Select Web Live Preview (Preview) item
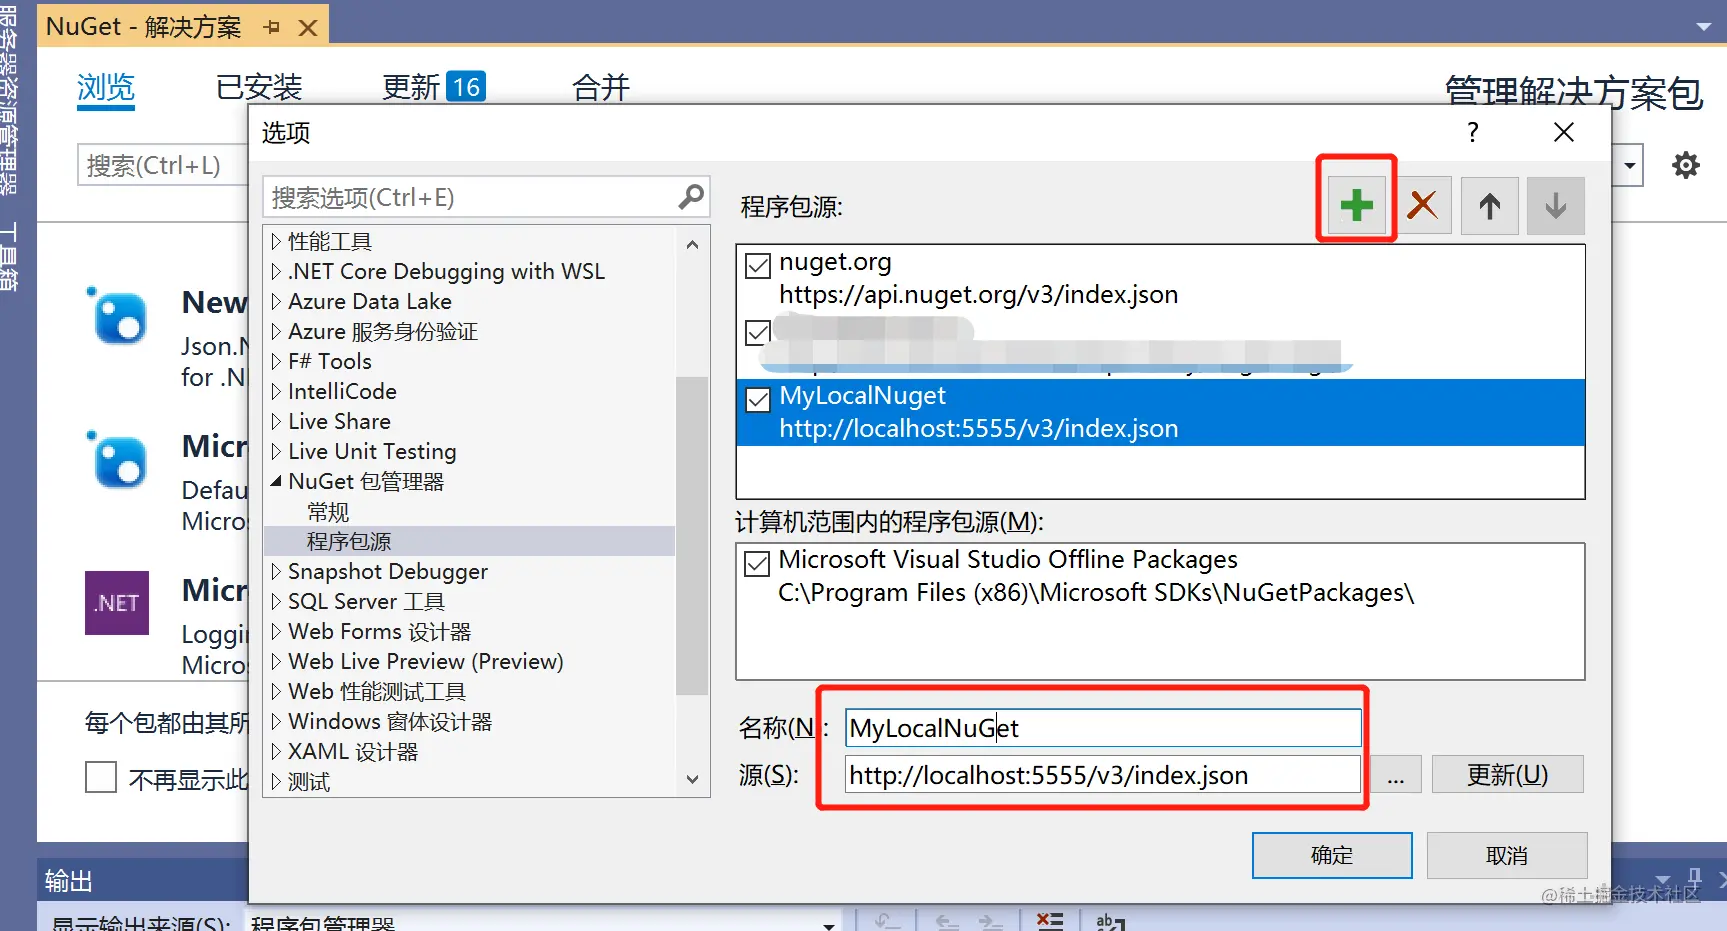Screen dimensions: 1727x931 click(426, 661)
